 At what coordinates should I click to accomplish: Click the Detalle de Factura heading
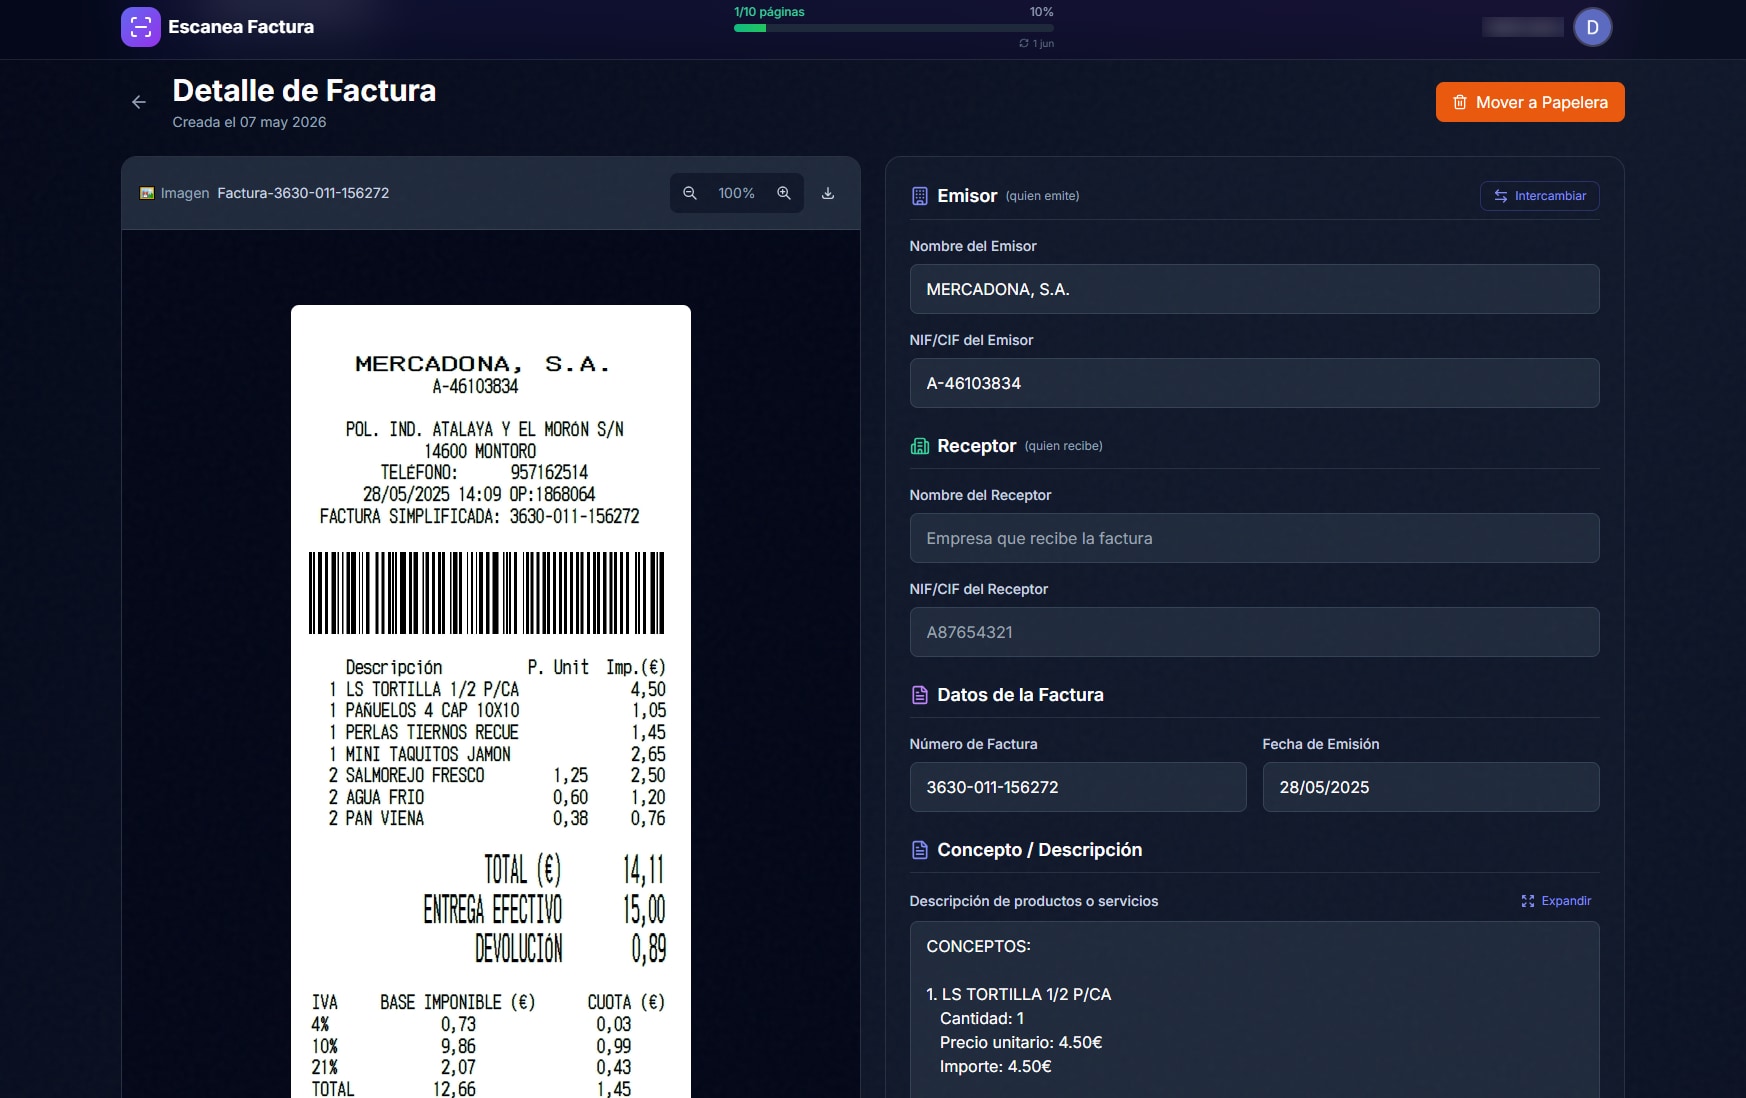pos(304,90)
